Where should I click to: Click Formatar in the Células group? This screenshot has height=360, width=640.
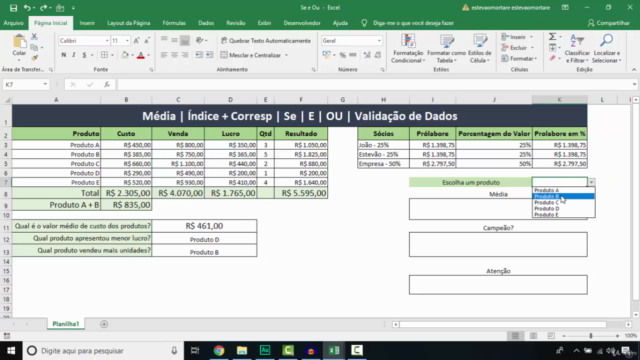tap(519, 58)
